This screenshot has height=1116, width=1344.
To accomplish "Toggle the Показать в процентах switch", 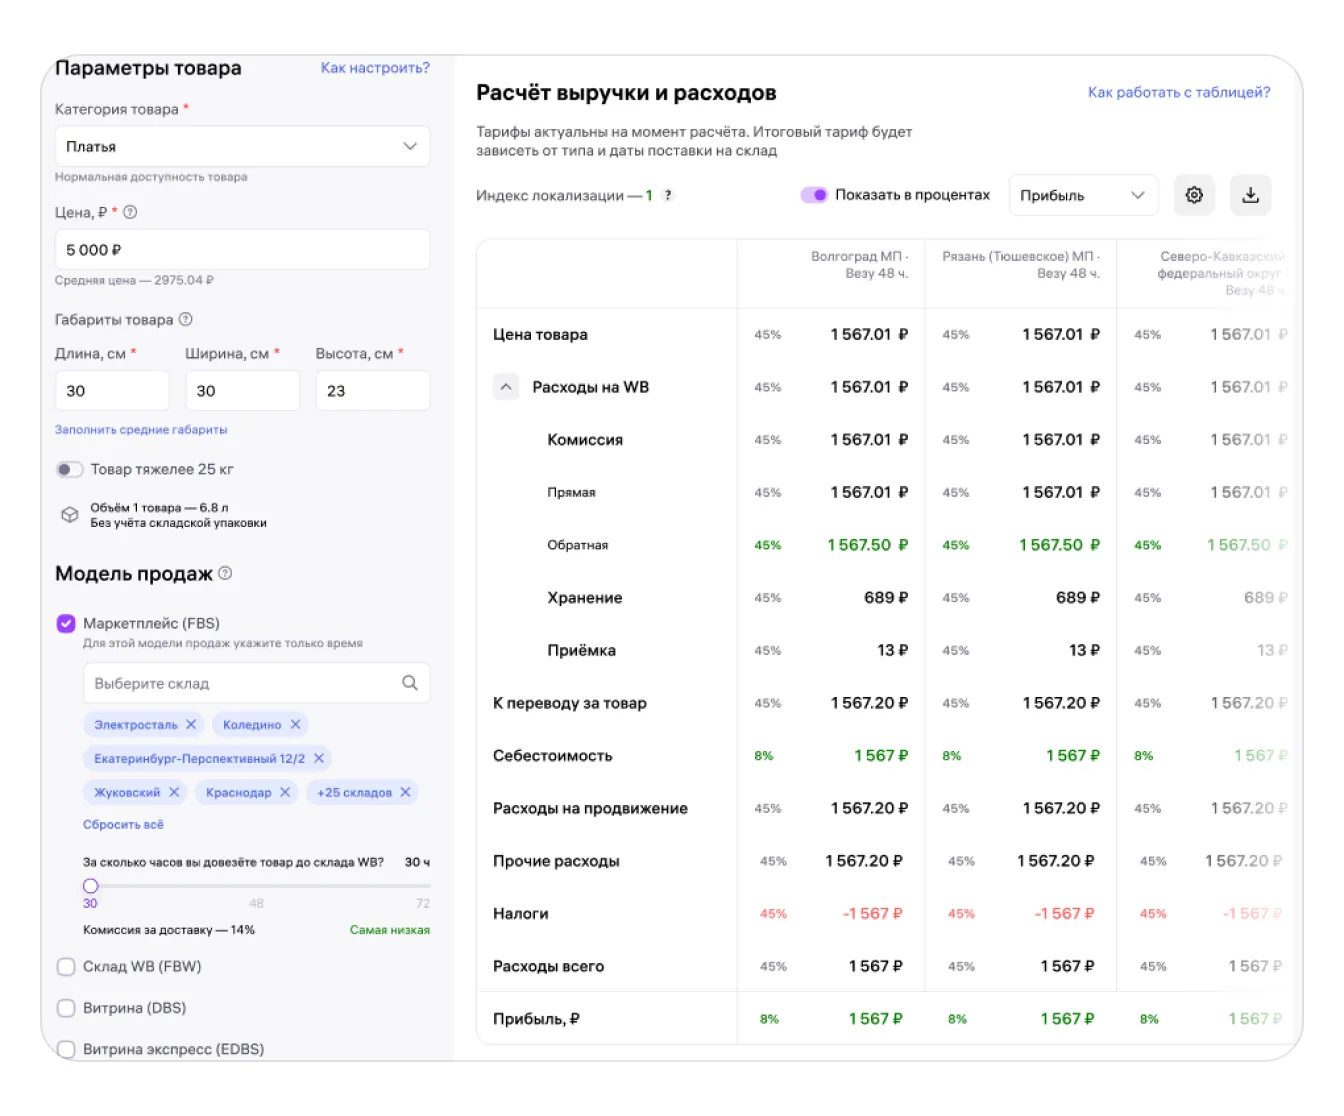I will pyautogui.click(x=814, y=195).
